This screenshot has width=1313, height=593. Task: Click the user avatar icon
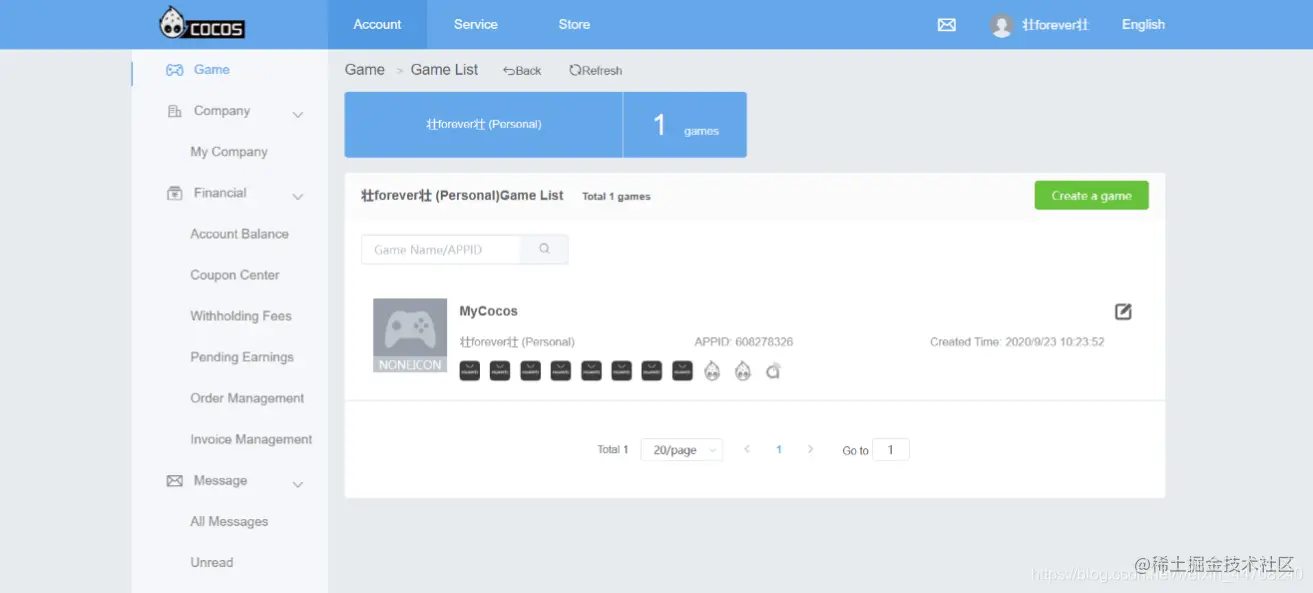[x=1002, y=25]
